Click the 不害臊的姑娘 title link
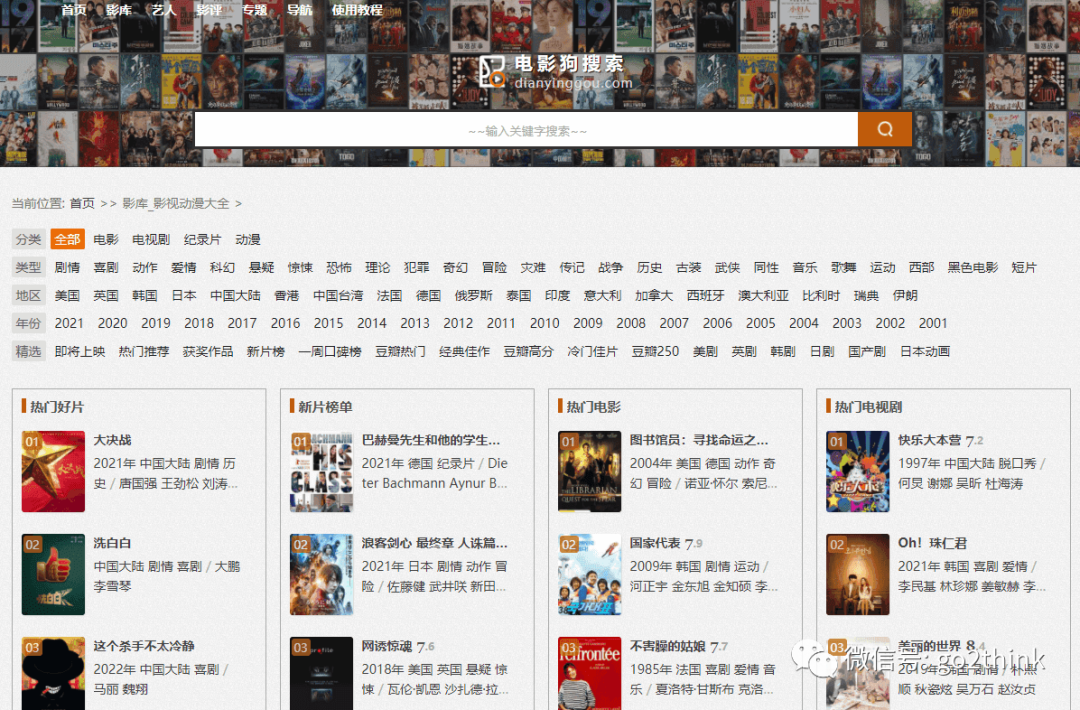Image resolution: width=1080 pixels, height=710 pixels. pos(668,646)
